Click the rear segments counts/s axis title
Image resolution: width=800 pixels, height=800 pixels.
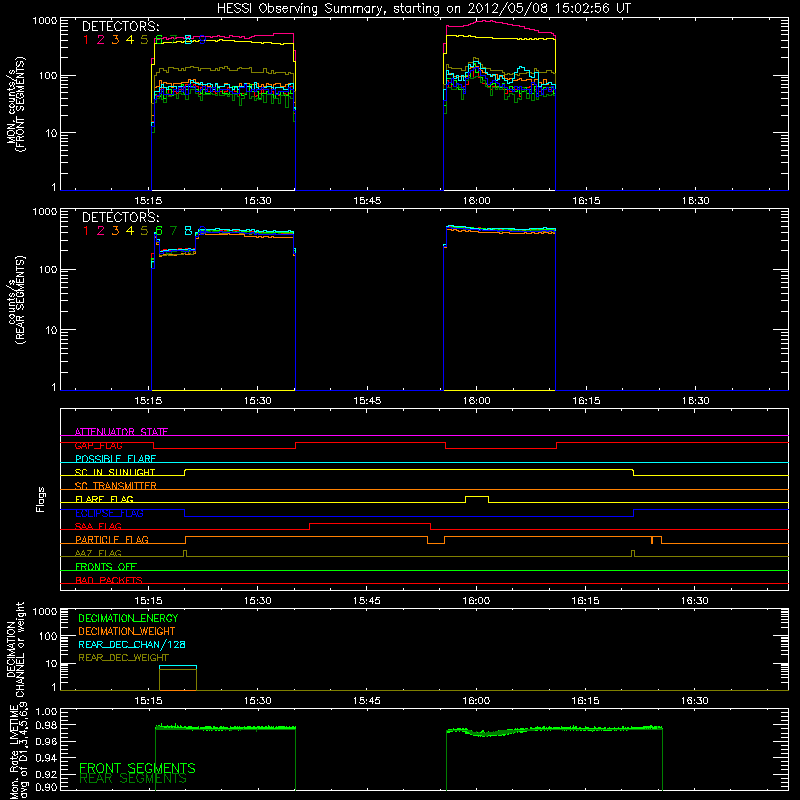click(16, 299)
